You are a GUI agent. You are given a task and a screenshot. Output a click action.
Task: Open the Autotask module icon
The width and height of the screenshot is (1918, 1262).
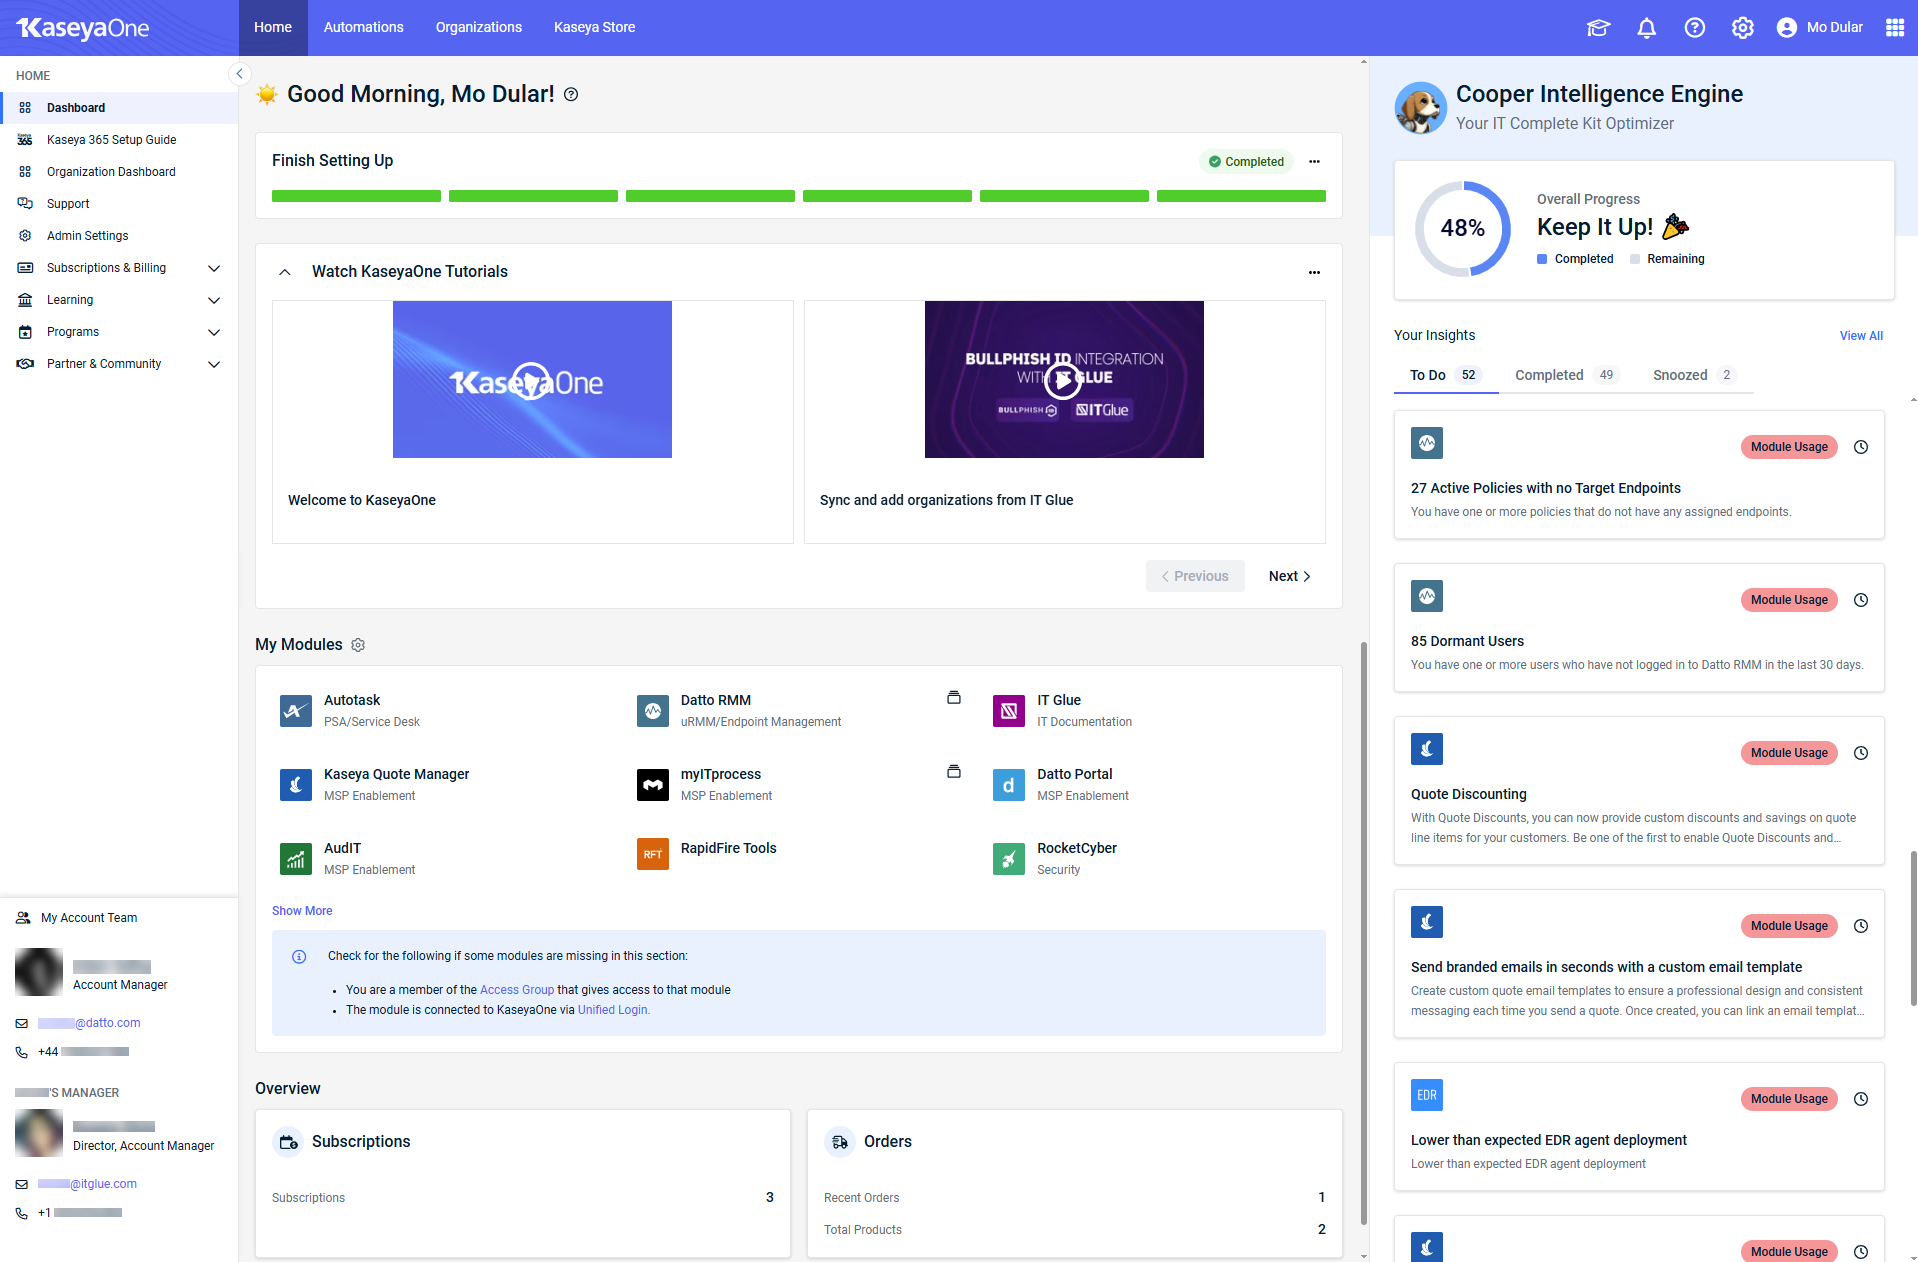click(x=295, y=711)
